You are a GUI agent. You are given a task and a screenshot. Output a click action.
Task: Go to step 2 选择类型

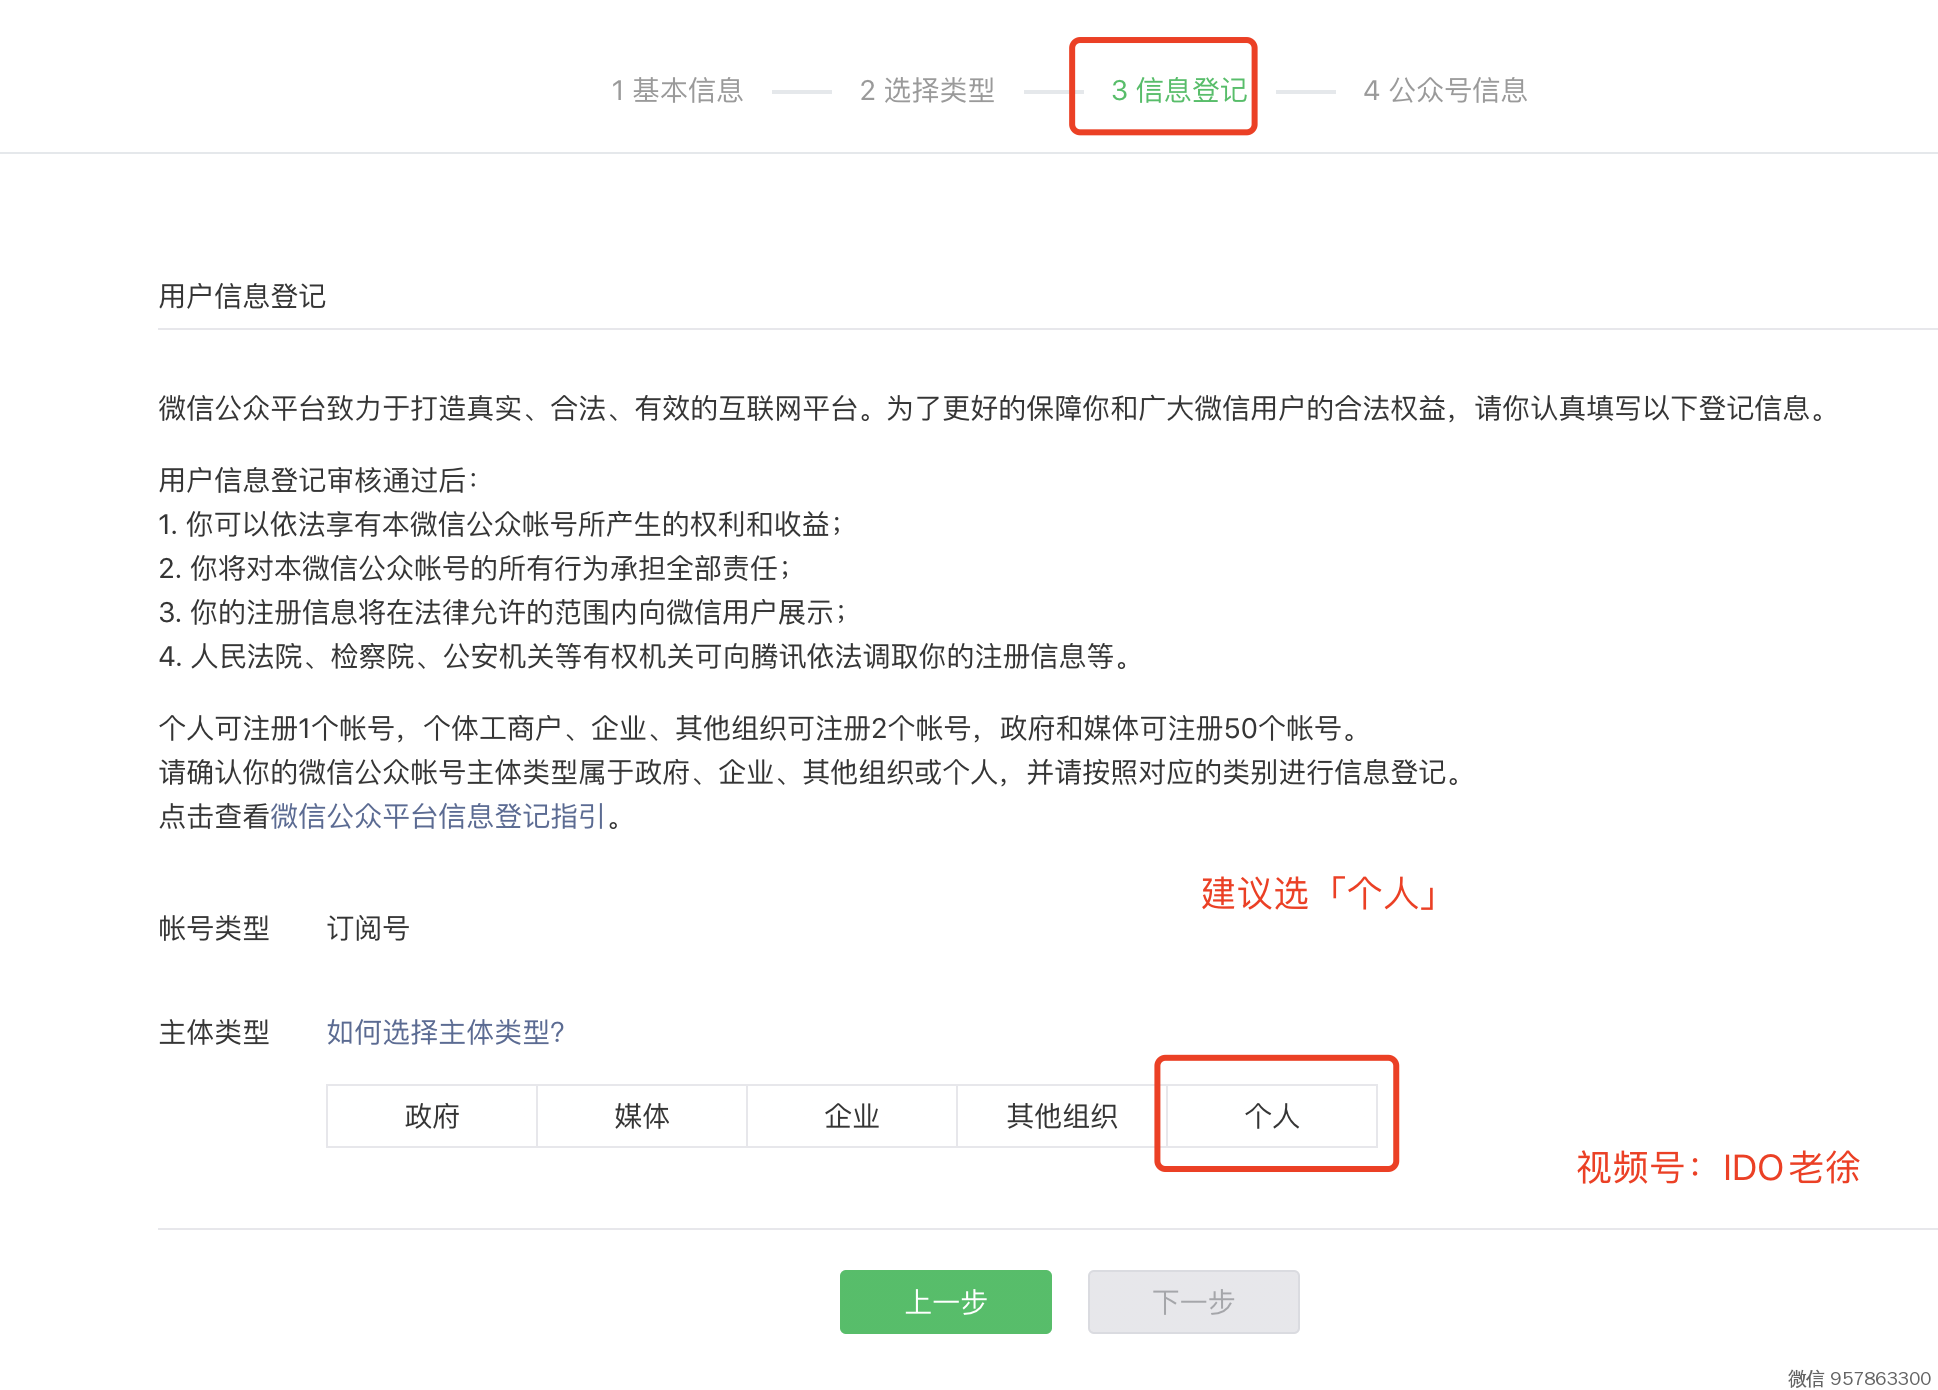click(x=927, y=90)
